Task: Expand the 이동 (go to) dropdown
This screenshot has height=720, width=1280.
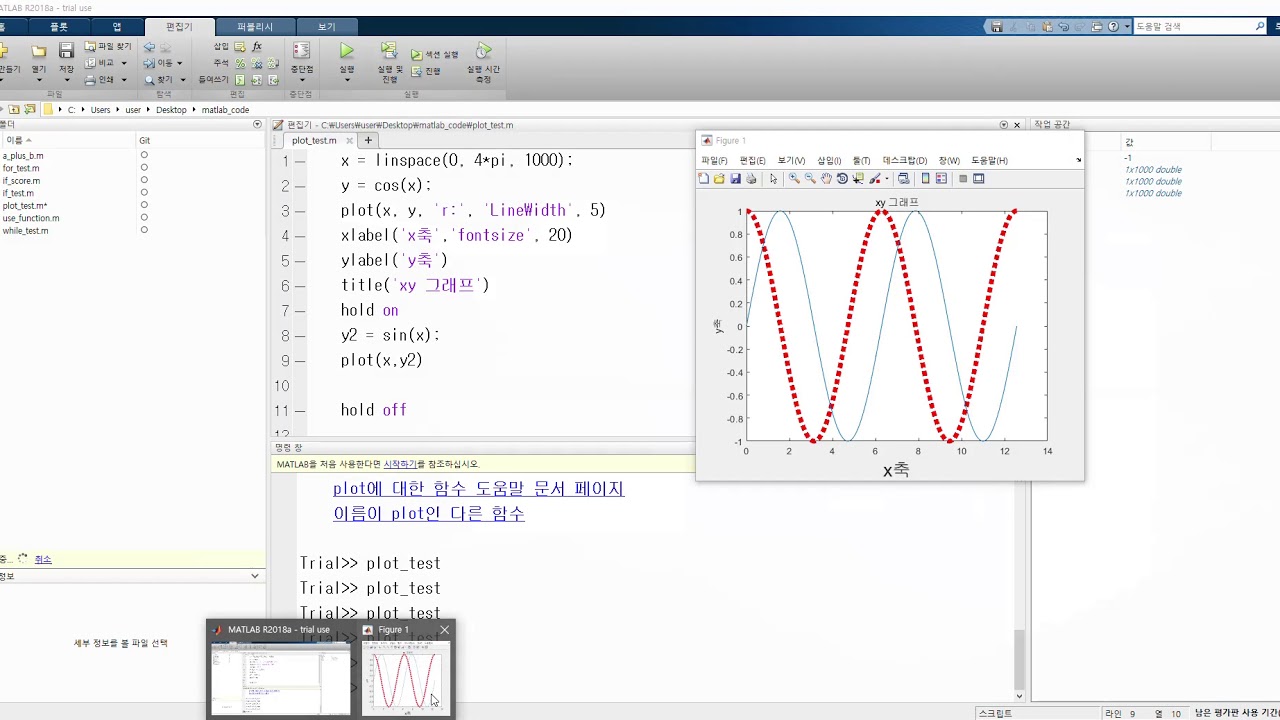Action: (x=180, y=63)
